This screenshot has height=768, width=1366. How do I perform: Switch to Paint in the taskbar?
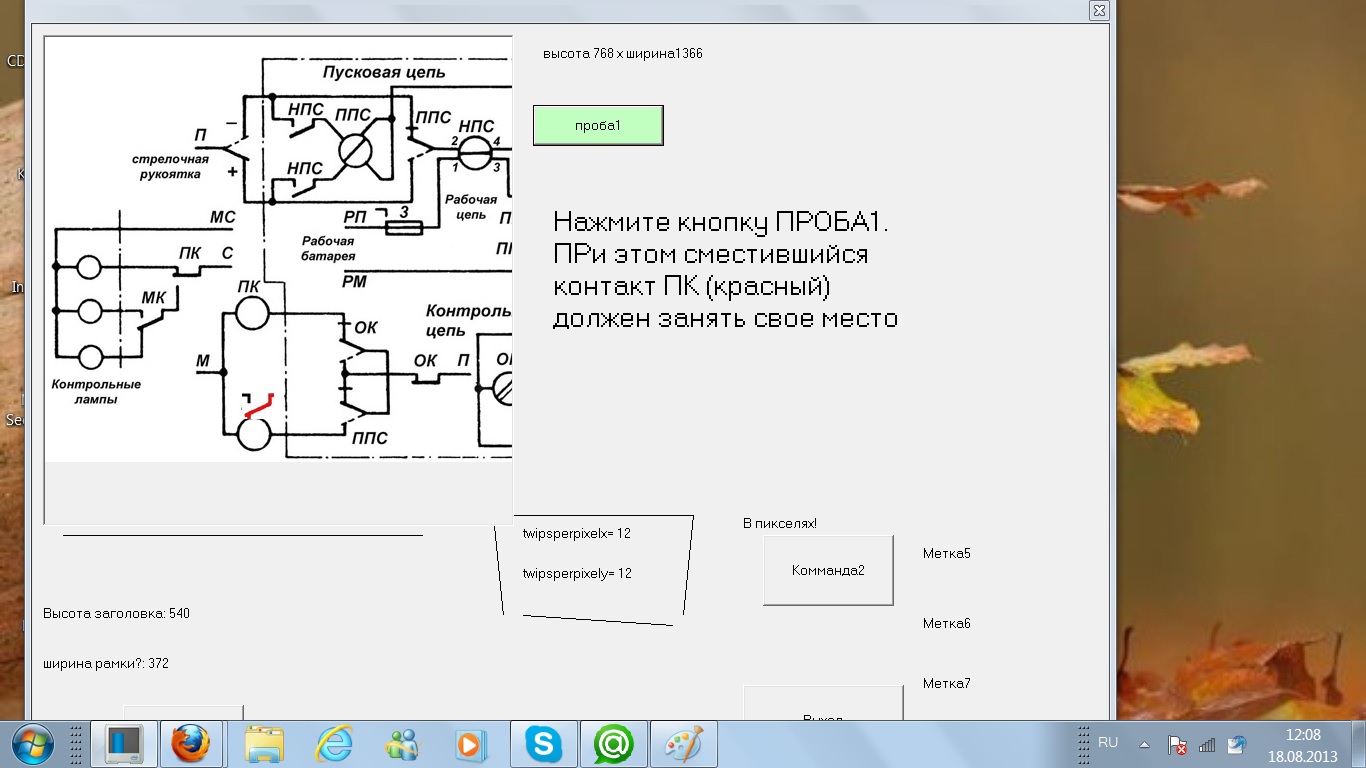(x=684, y=744)
